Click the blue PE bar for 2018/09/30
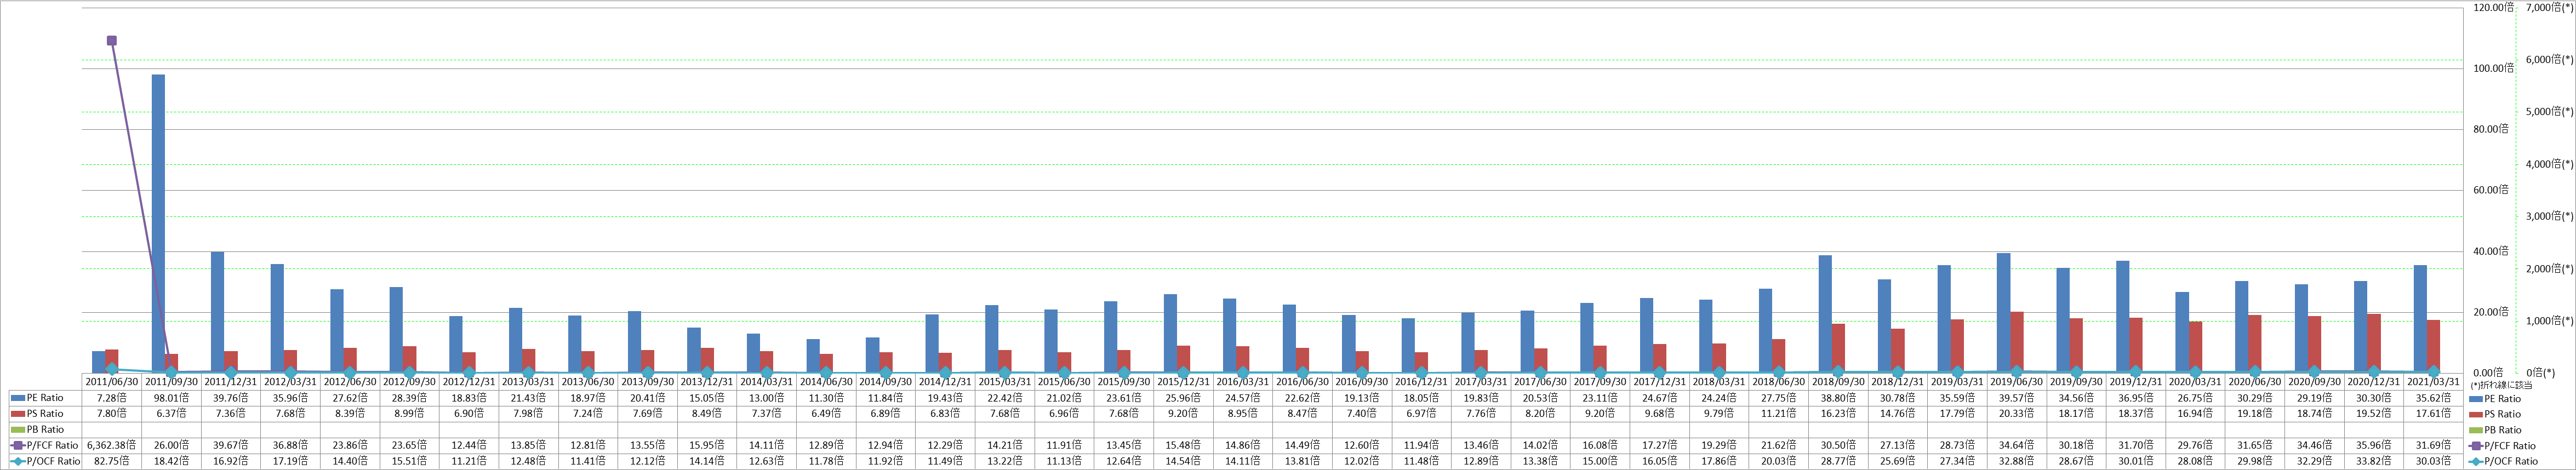Viewport: 2576px width, 470px height. coord(1825,314)
